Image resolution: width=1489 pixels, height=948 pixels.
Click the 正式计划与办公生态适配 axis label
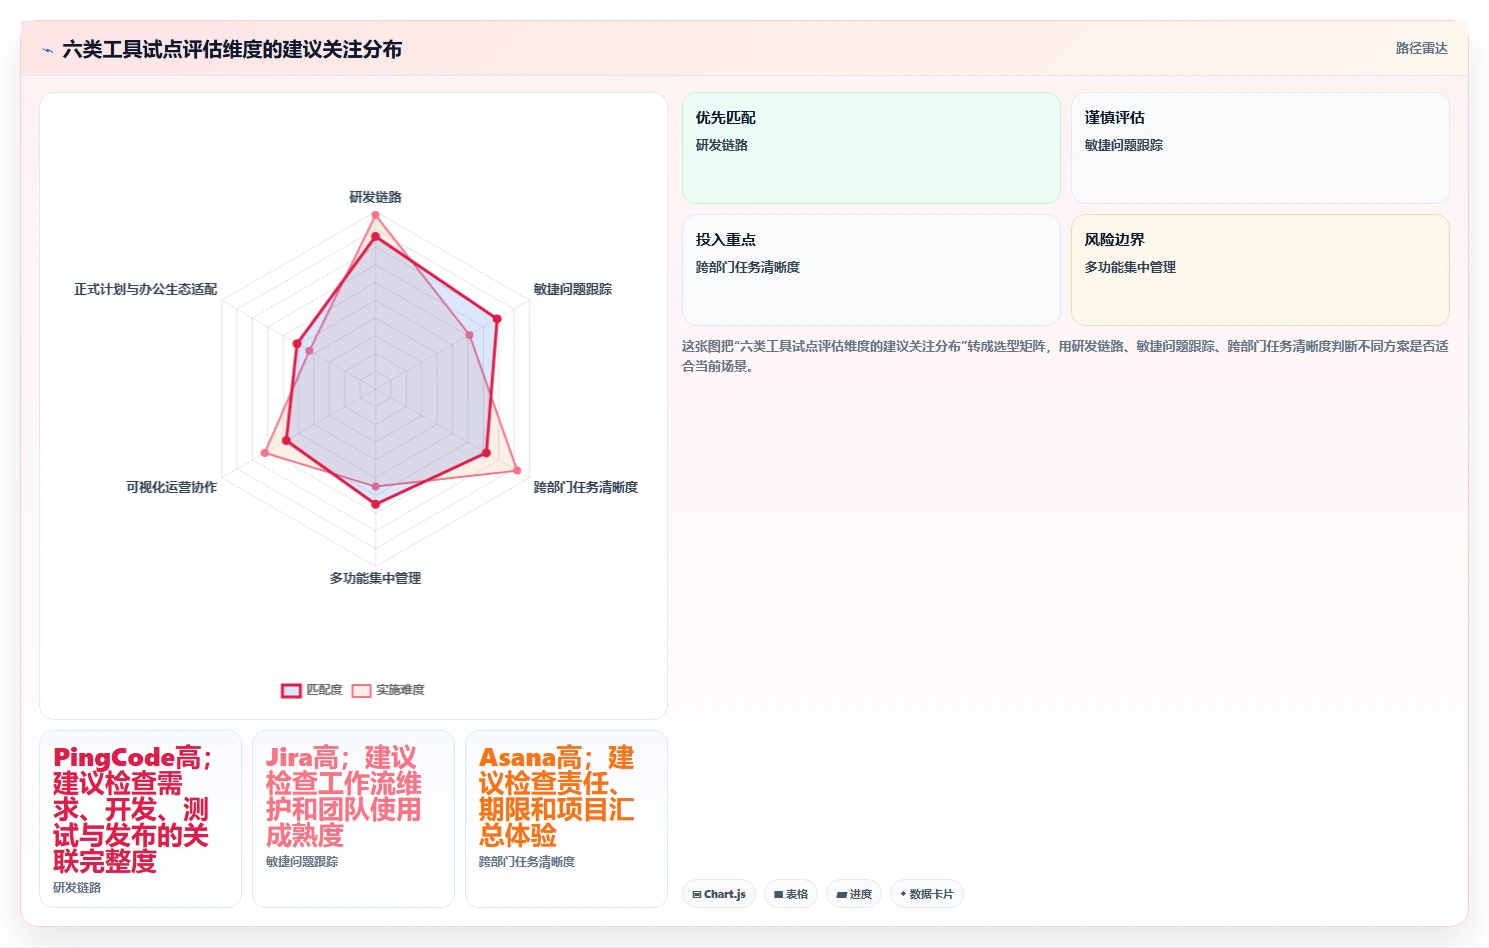pyautogui.click(x=145, y=289)
